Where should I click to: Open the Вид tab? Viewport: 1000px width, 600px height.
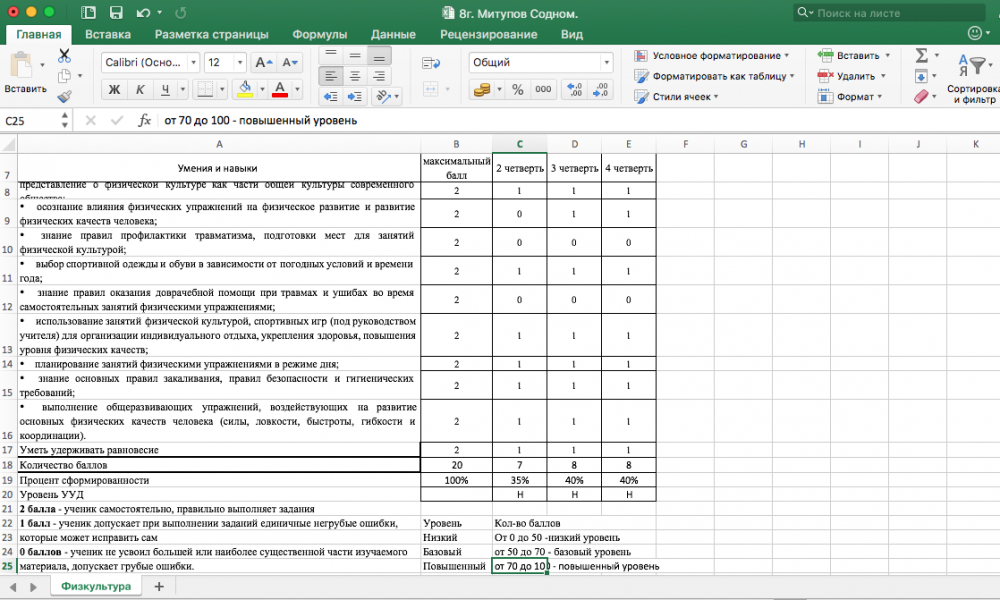(572, 34)
